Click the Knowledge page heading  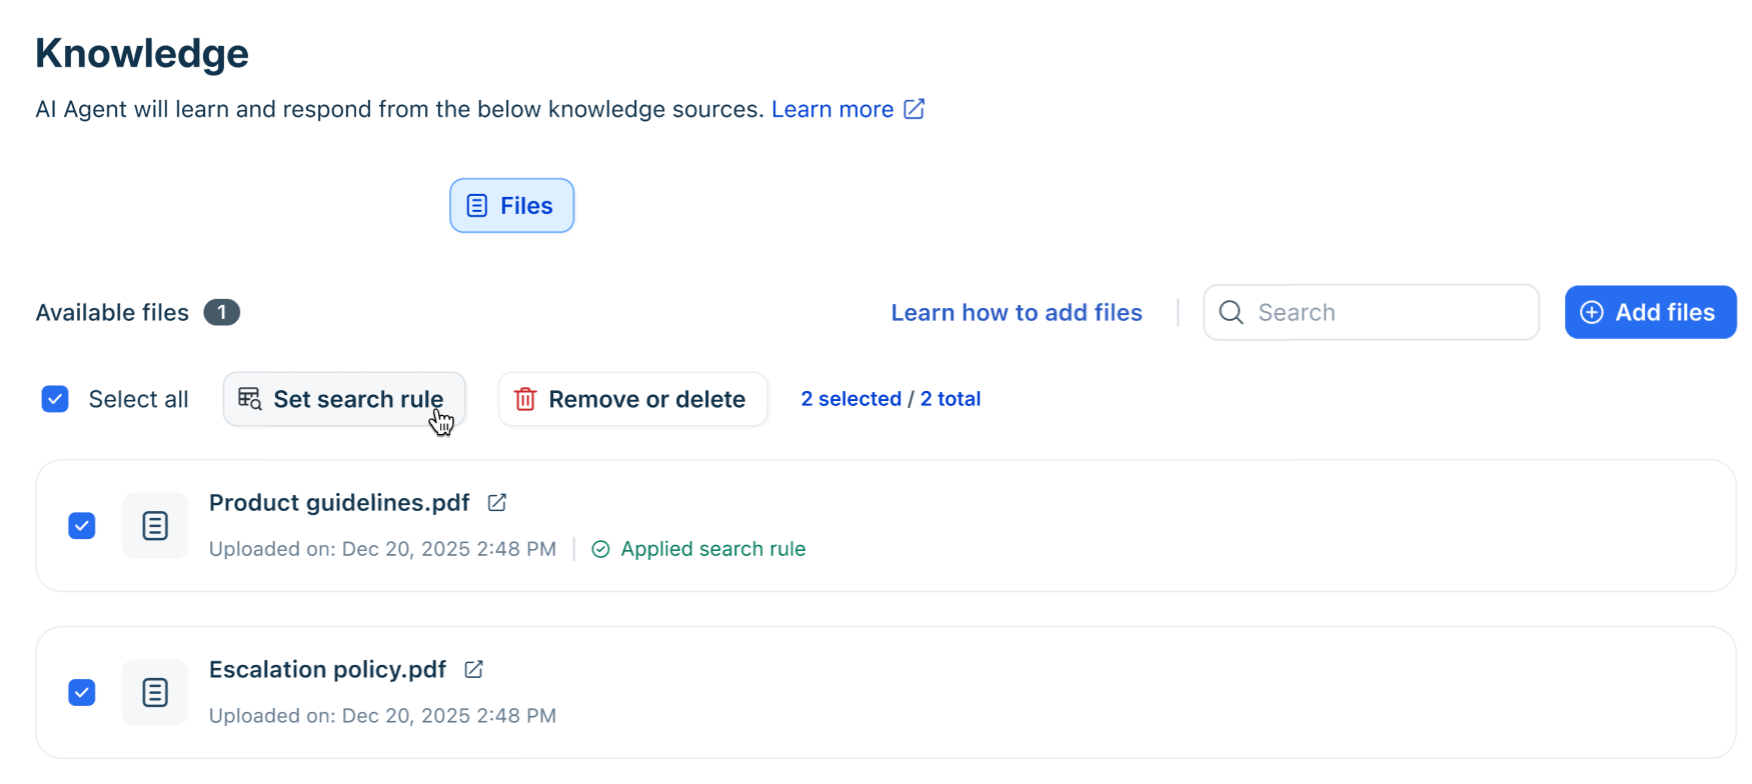[142, 53]
